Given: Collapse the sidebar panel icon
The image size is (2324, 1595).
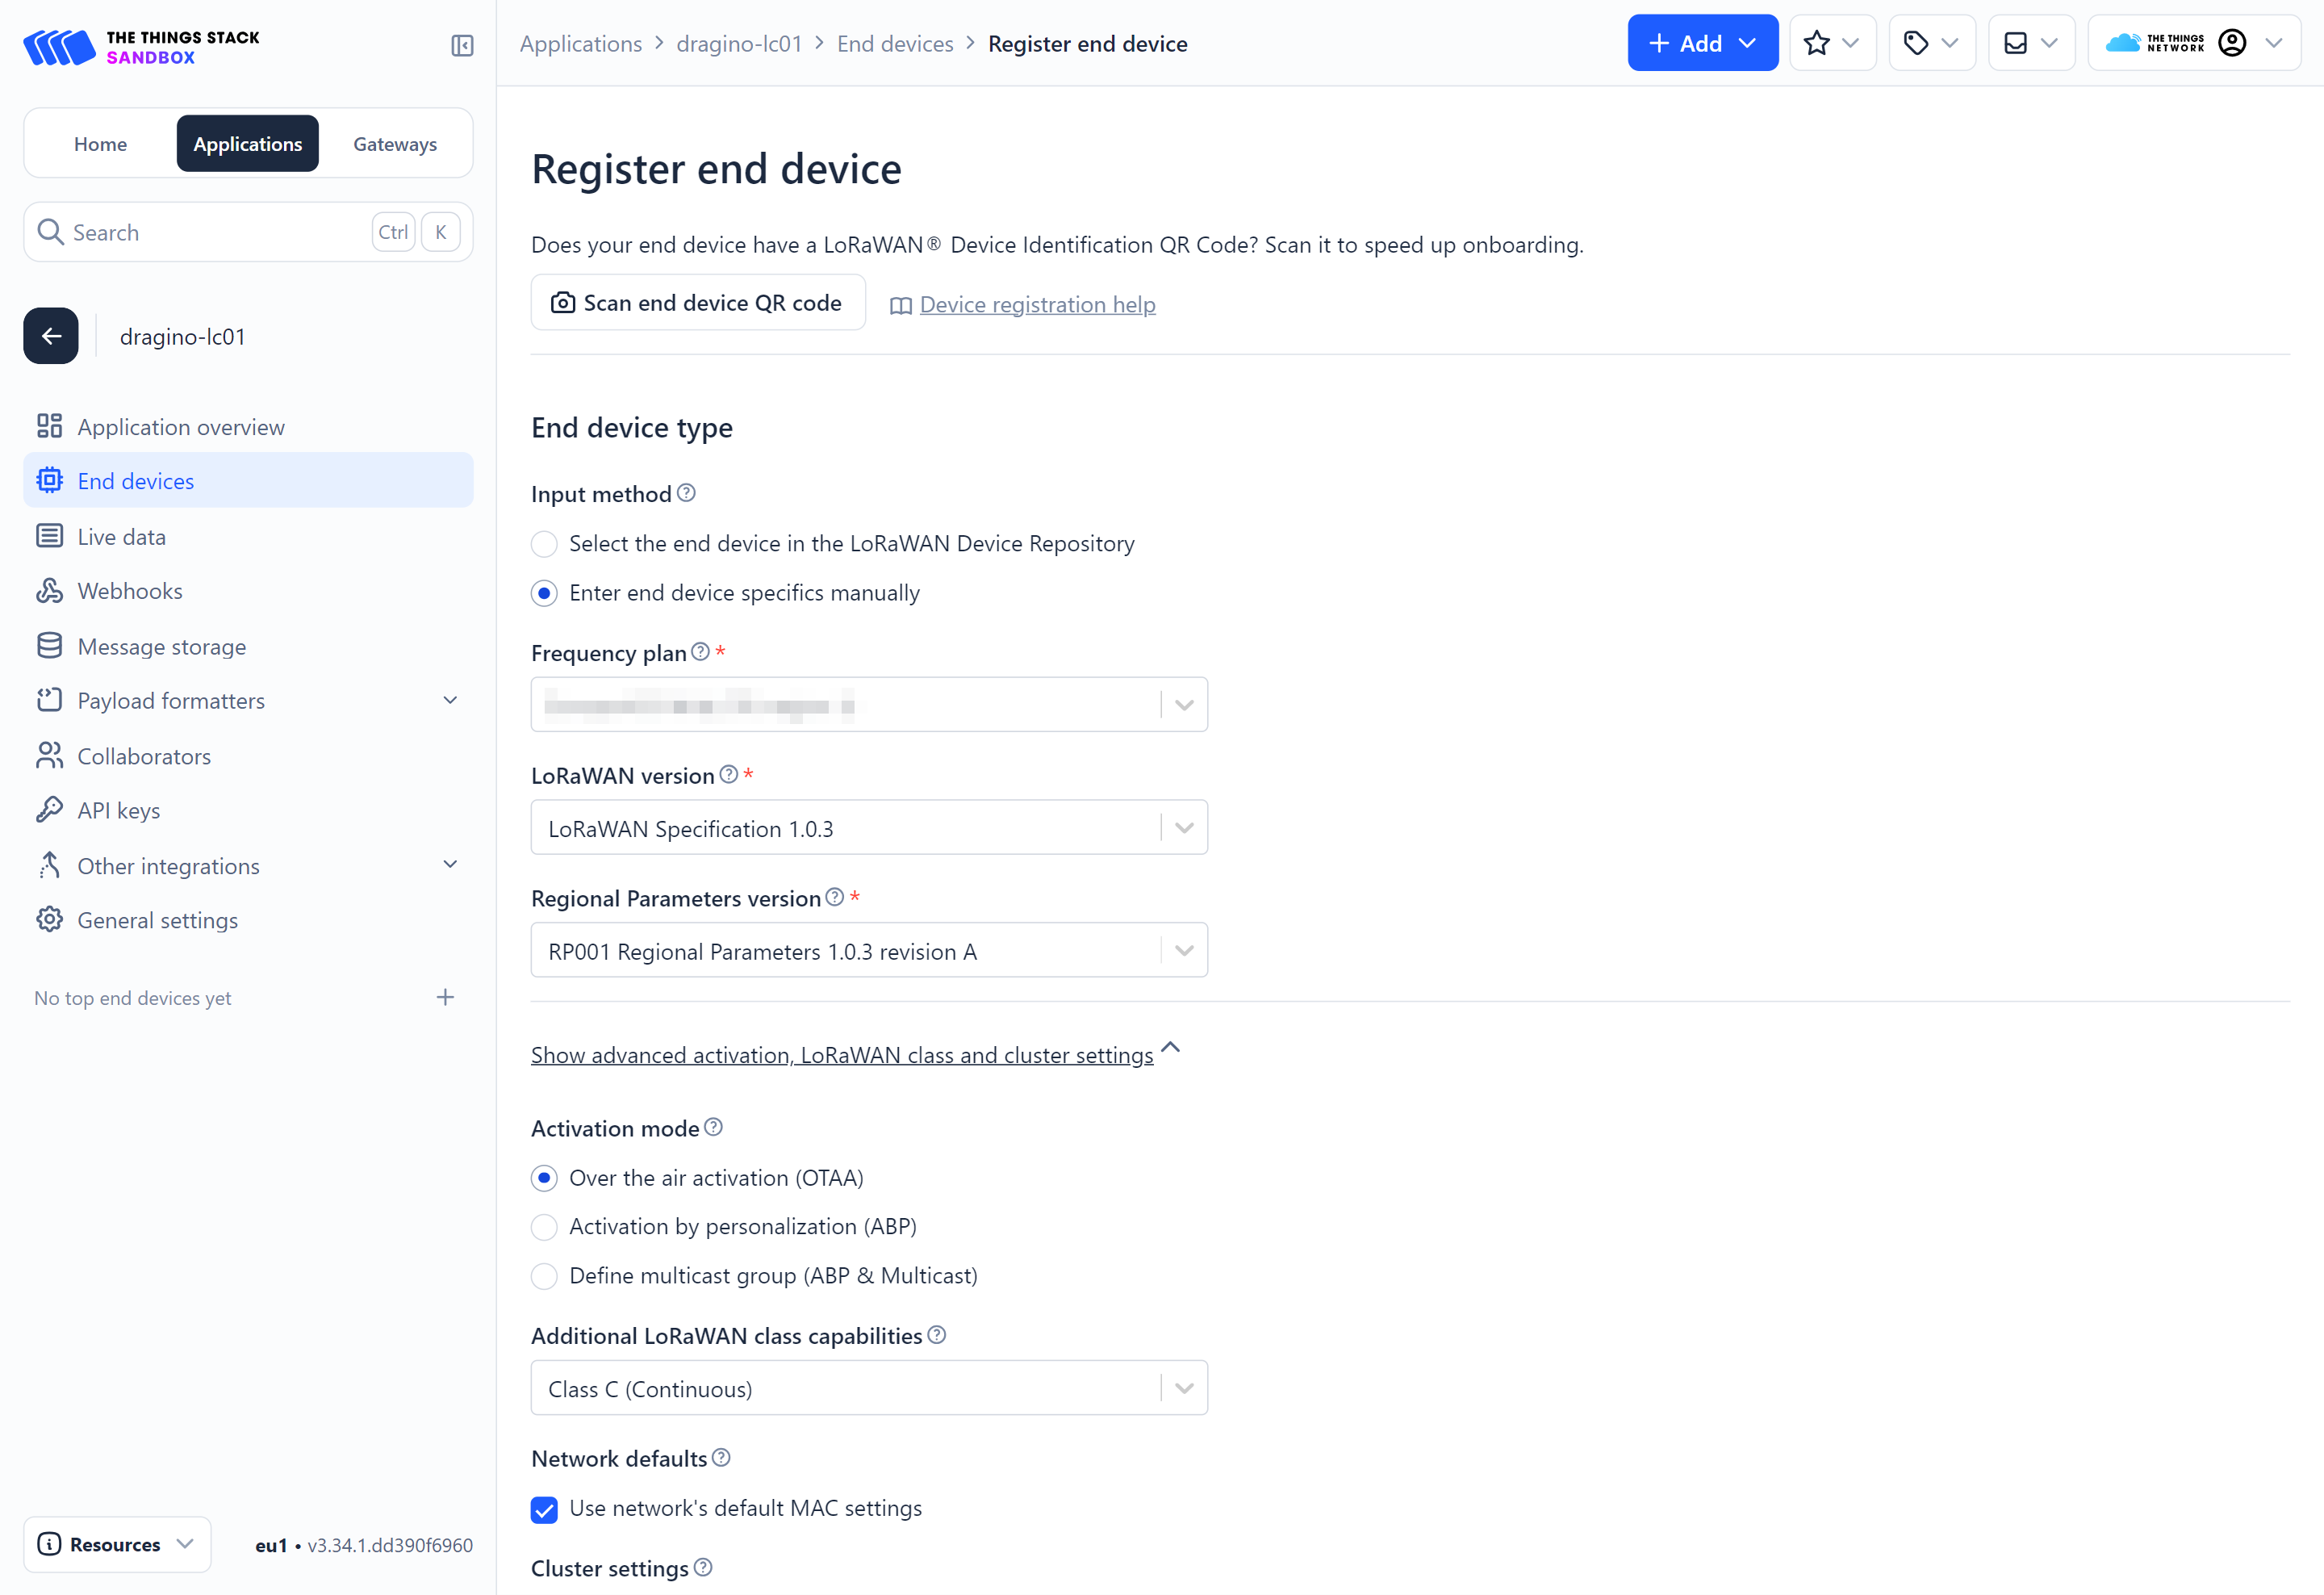Looking at the screenshot, I should (462, 45).
